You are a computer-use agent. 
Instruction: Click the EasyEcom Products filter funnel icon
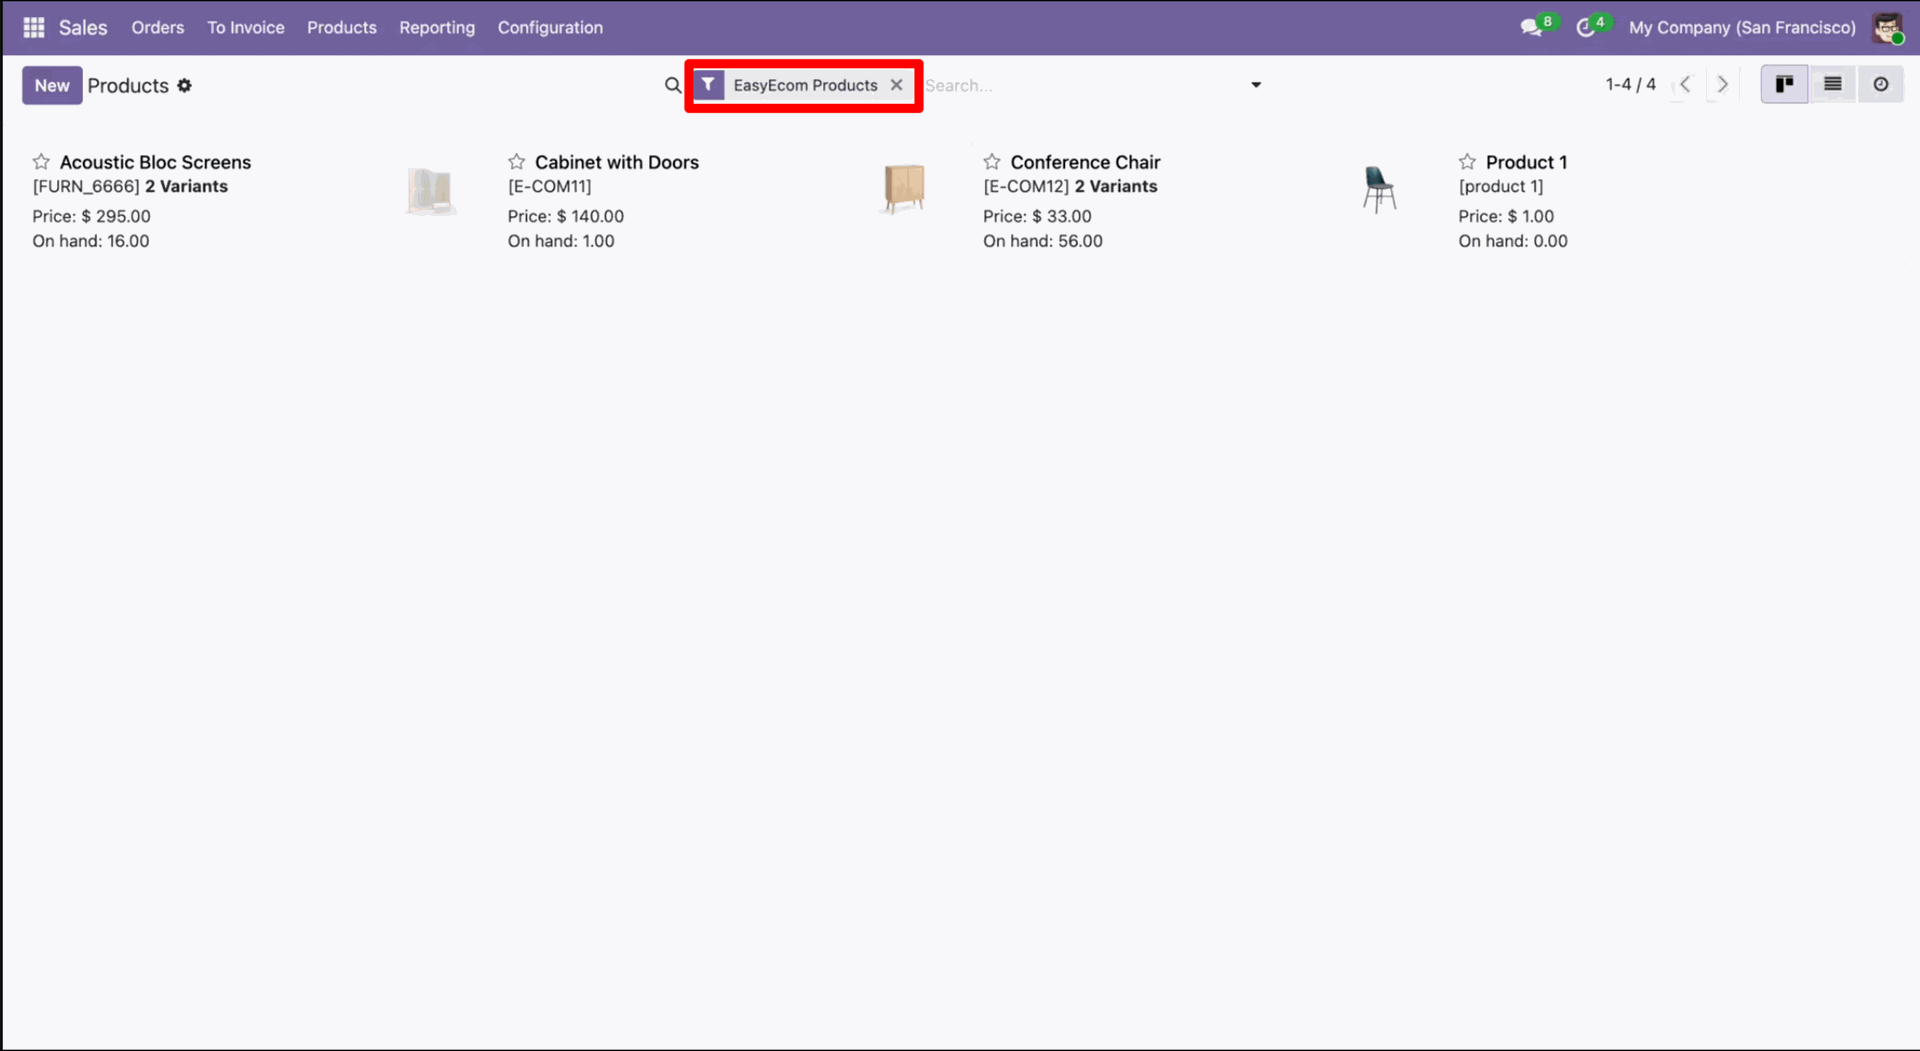click(x=708, y=86)
